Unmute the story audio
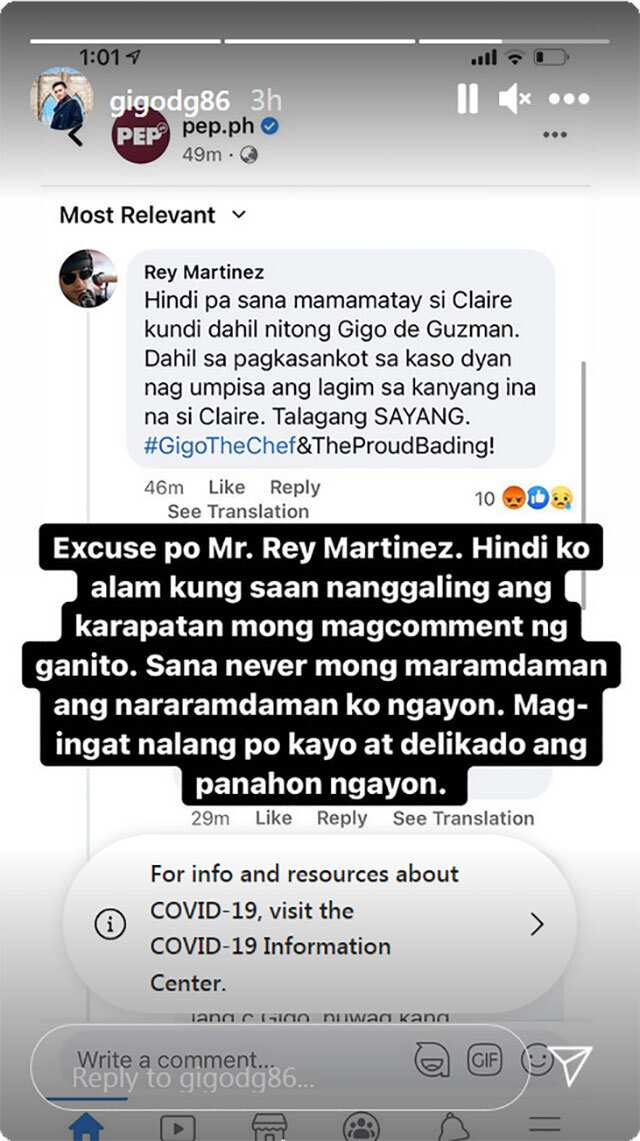 click(514, 98)
